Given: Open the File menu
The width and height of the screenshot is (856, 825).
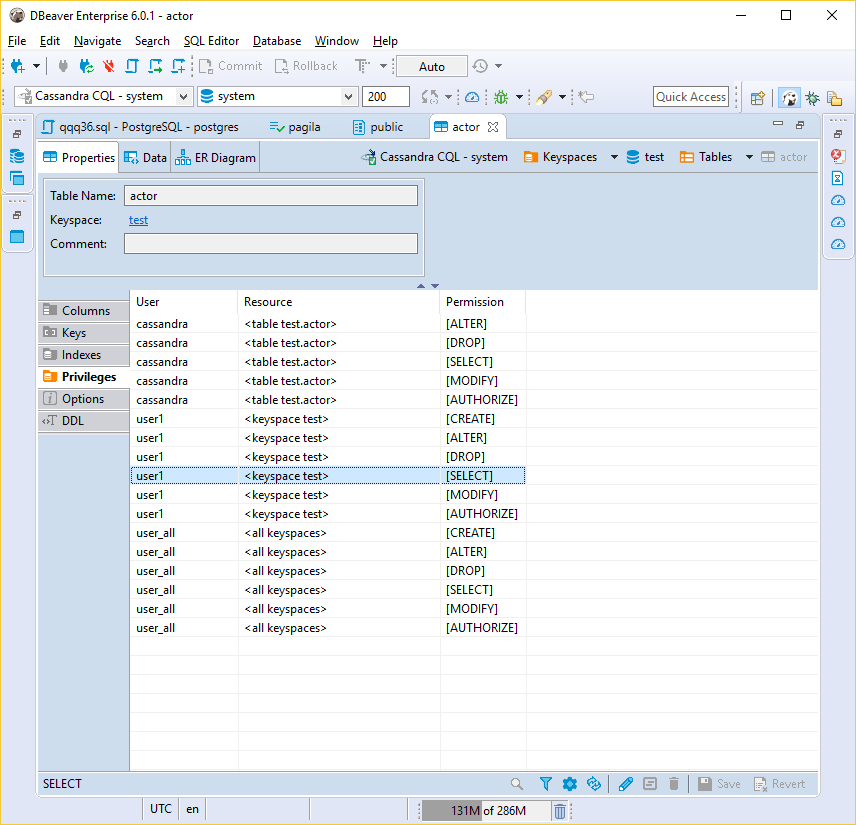Looking at the screenshot, I should tap(17, 41).
